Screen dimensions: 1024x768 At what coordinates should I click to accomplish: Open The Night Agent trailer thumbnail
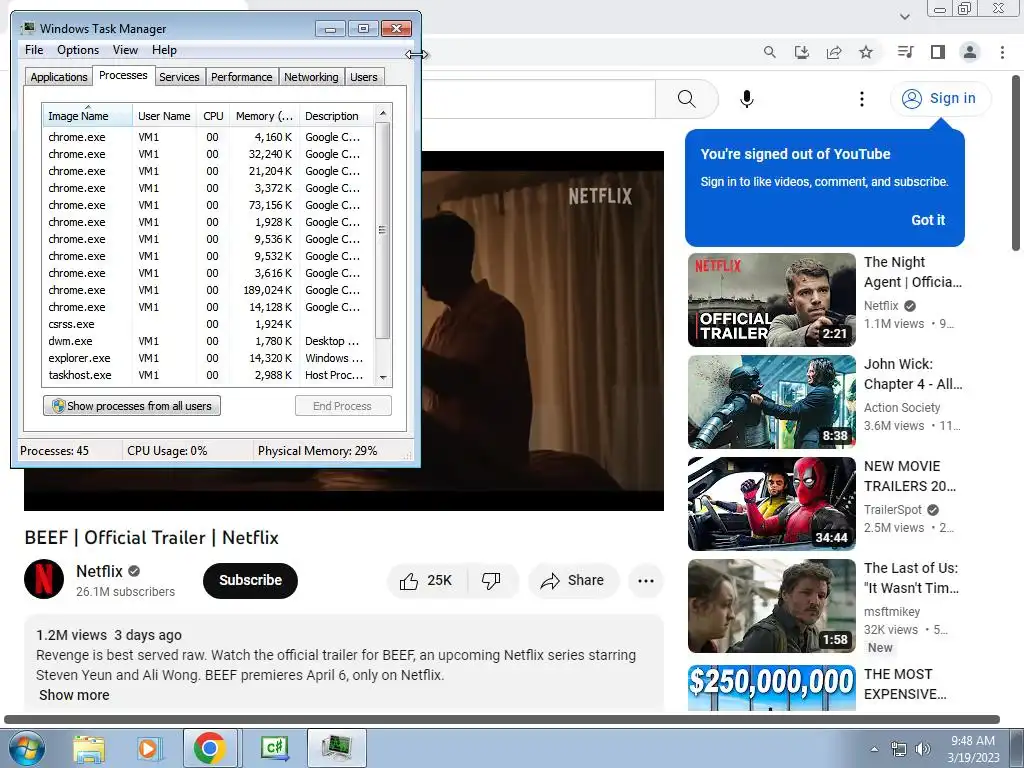coord(772,300)
